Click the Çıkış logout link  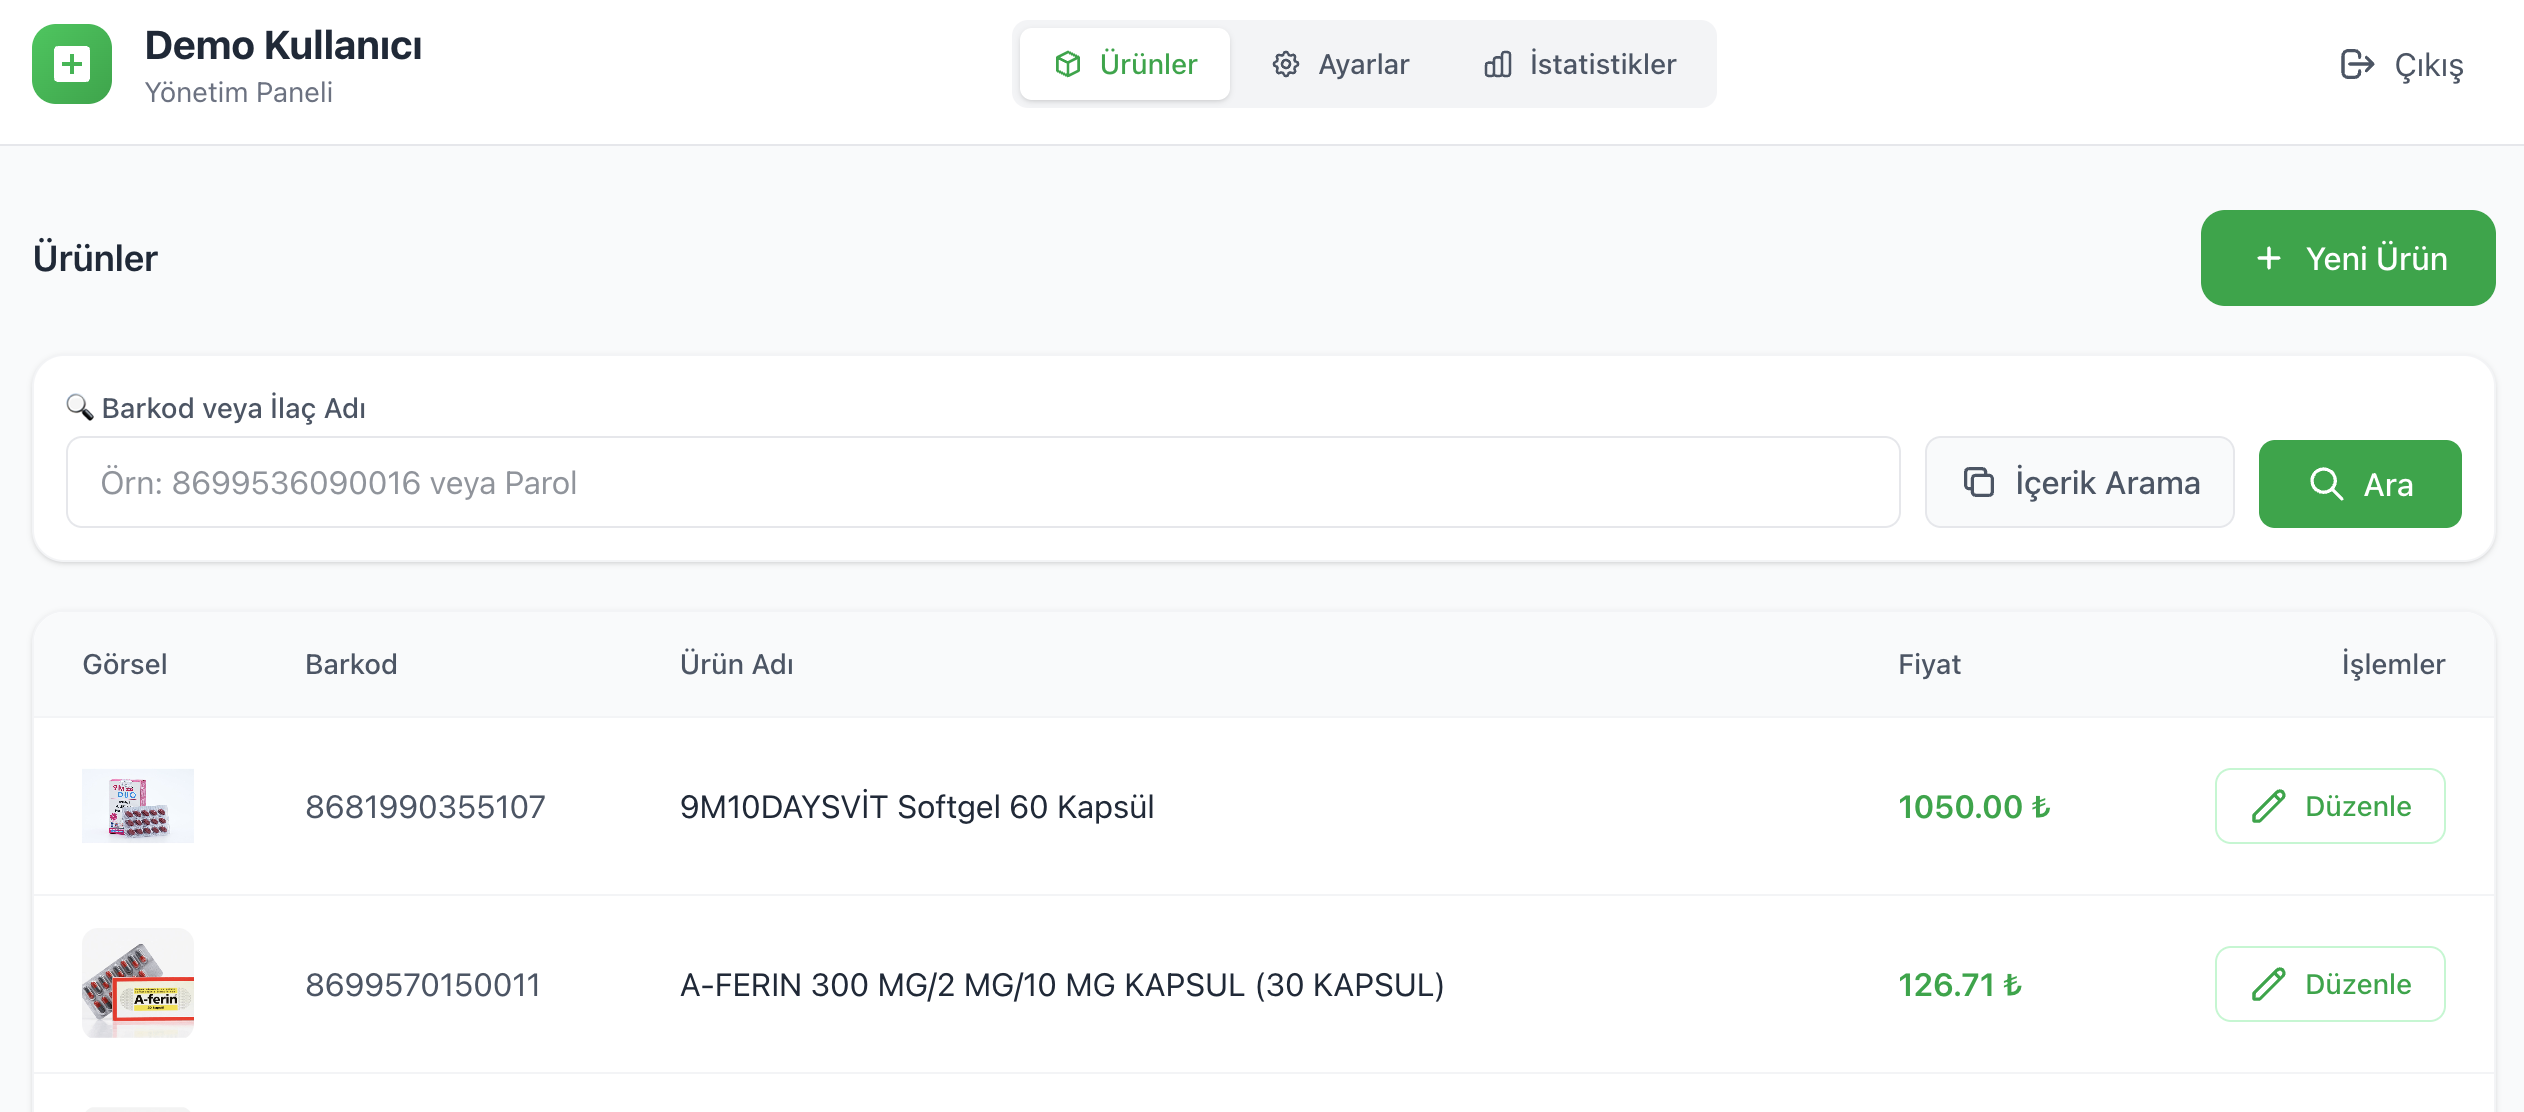(2402, 64)
